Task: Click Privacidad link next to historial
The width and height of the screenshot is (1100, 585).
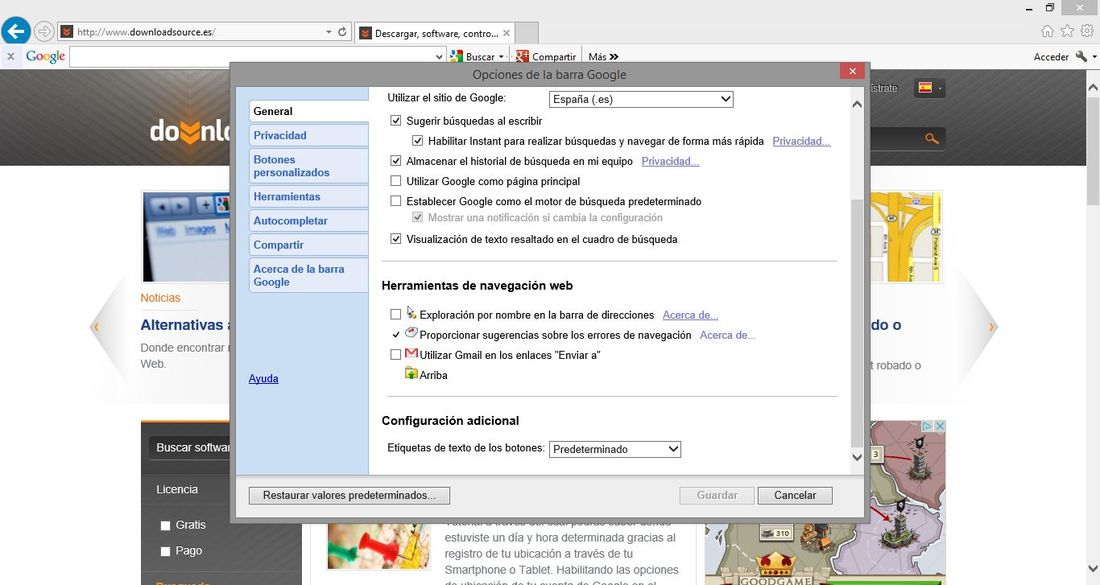Action: 670,161
